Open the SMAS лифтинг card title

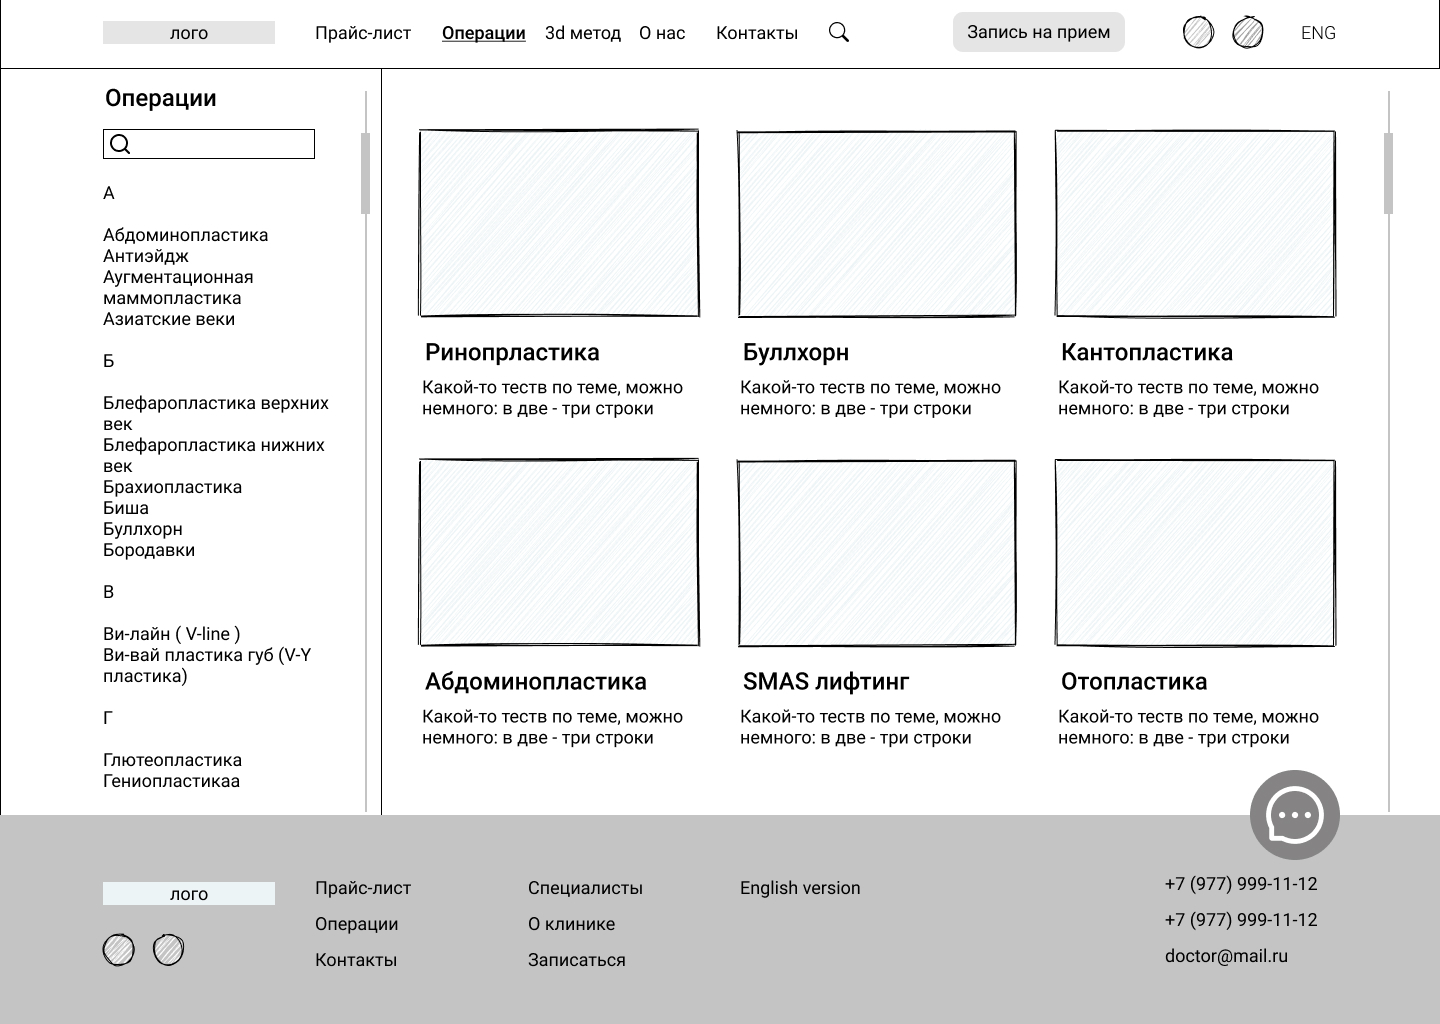point(826,681)
